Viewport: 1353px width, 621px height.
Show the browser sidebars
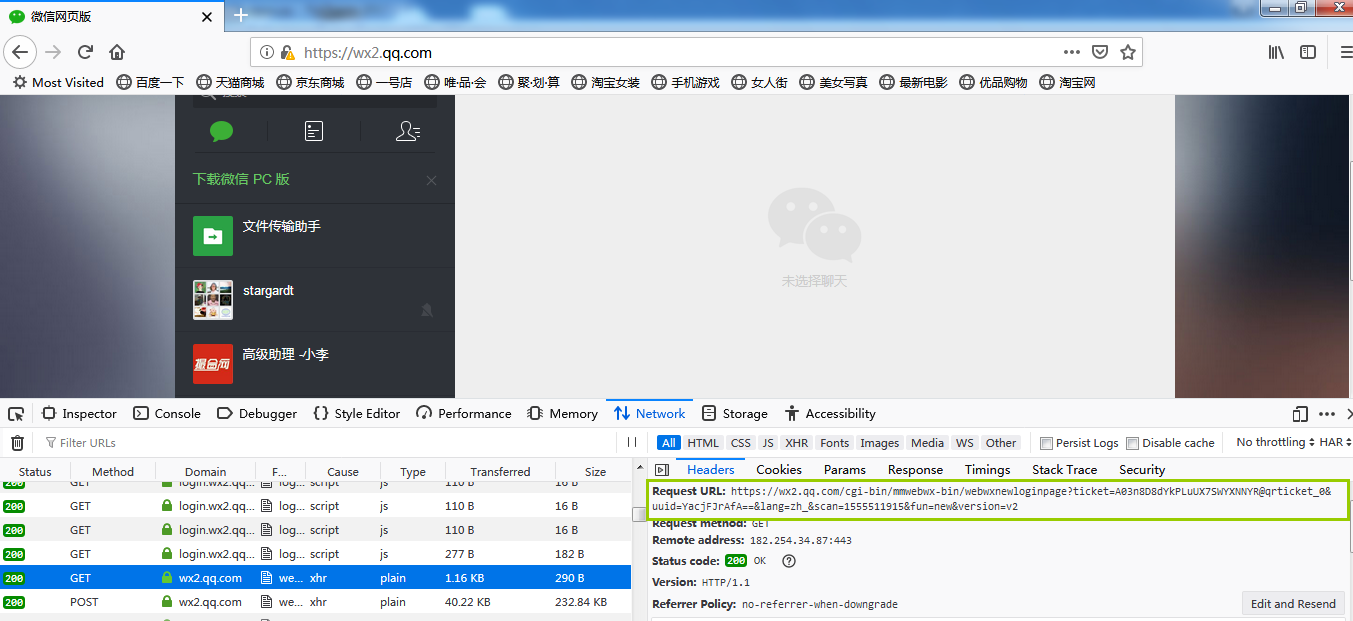tap(1308, 52)
